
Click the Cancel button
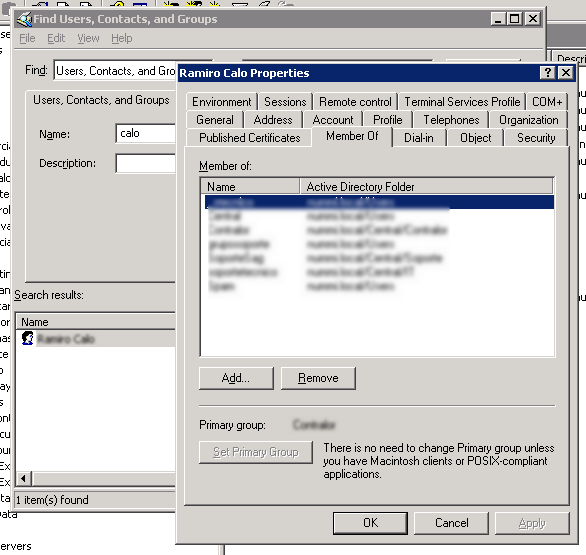tap(451, 523)
